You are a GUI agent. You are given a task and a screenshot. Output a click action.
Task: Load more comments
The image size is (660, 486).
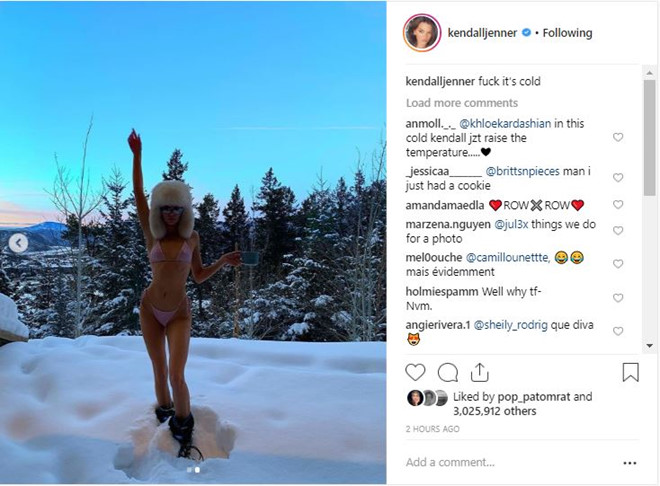click(x=462, y=103)
